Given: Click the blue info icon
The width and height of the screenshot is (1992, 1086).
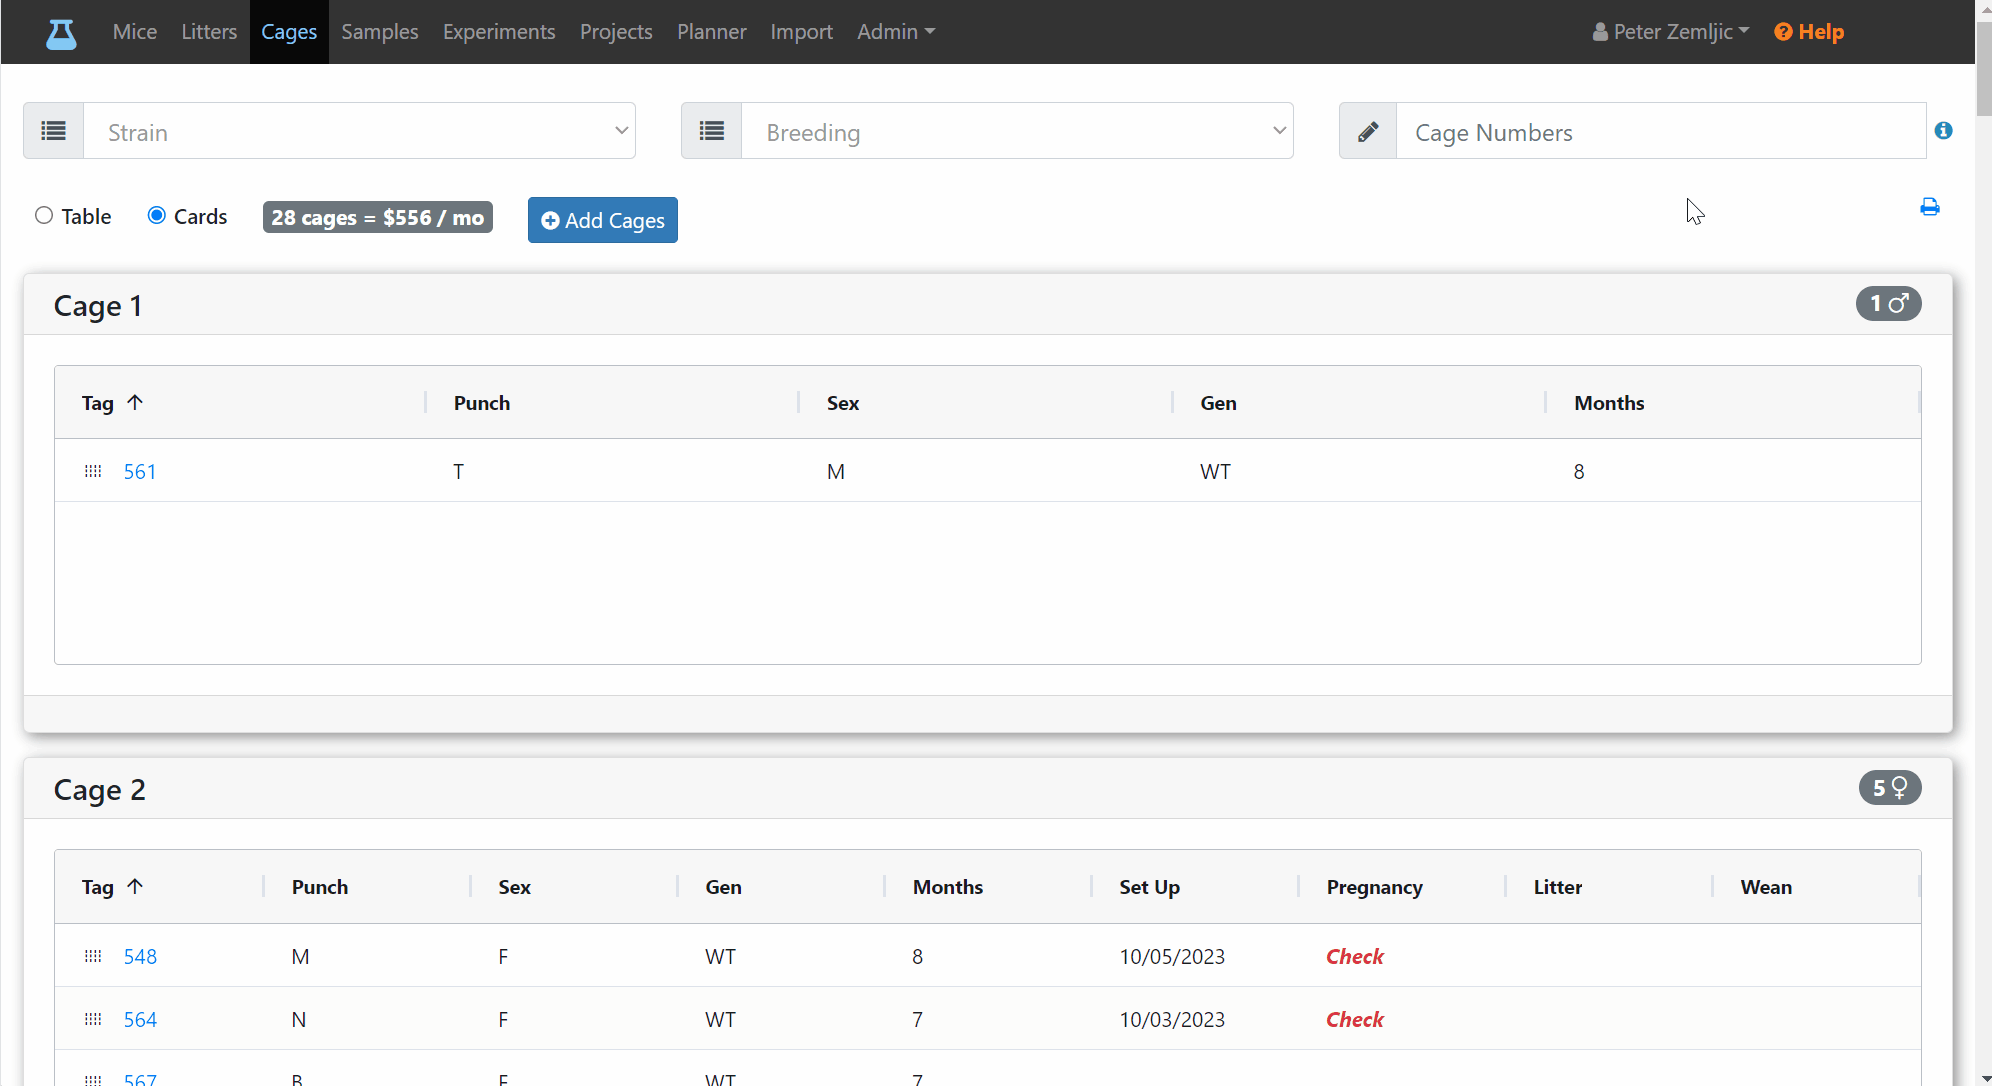Looking at the screenshot, I should (x=1943, y=131).
